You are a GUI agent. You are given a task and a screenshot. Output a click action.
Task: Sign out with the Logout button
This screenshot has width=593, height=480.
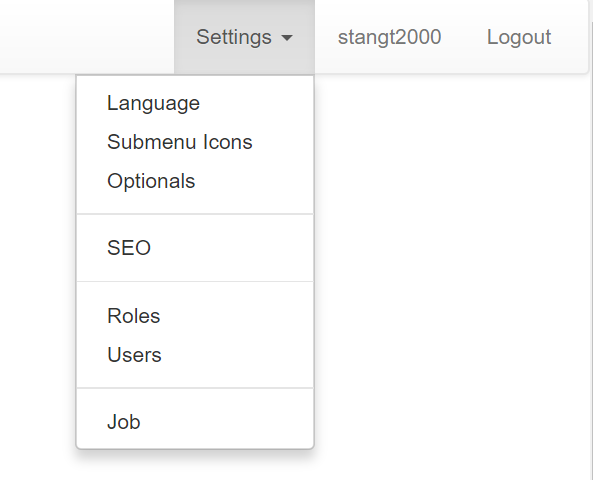518,37
